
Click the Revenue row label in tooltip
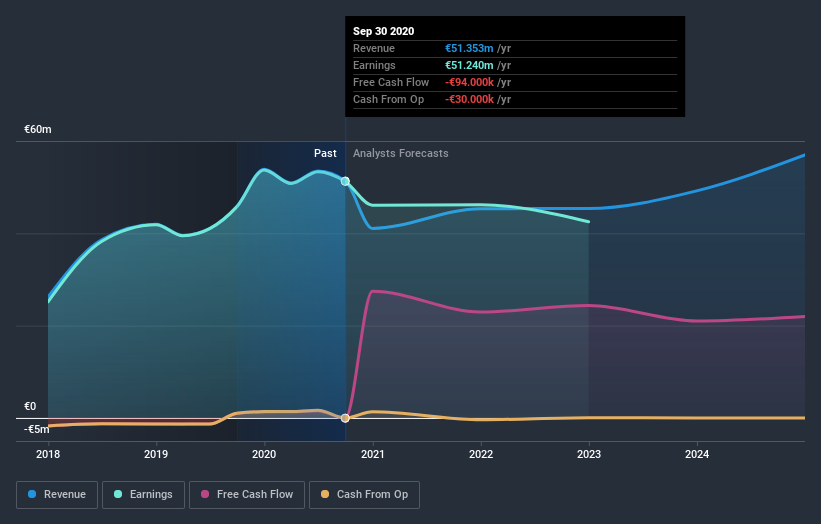coord(374,48)
